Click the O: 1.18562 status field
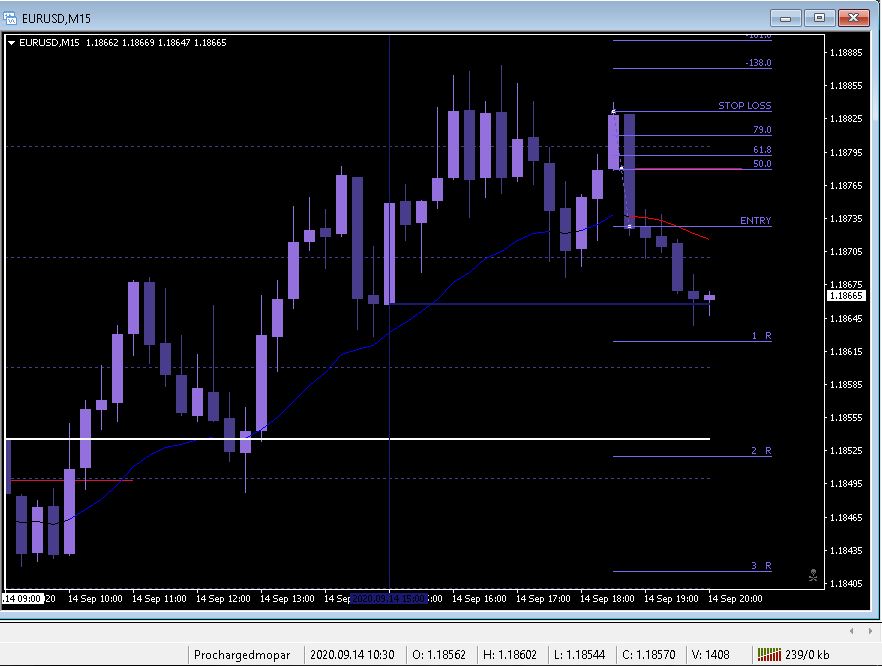The image size is (882, 666). pos(439,655)
